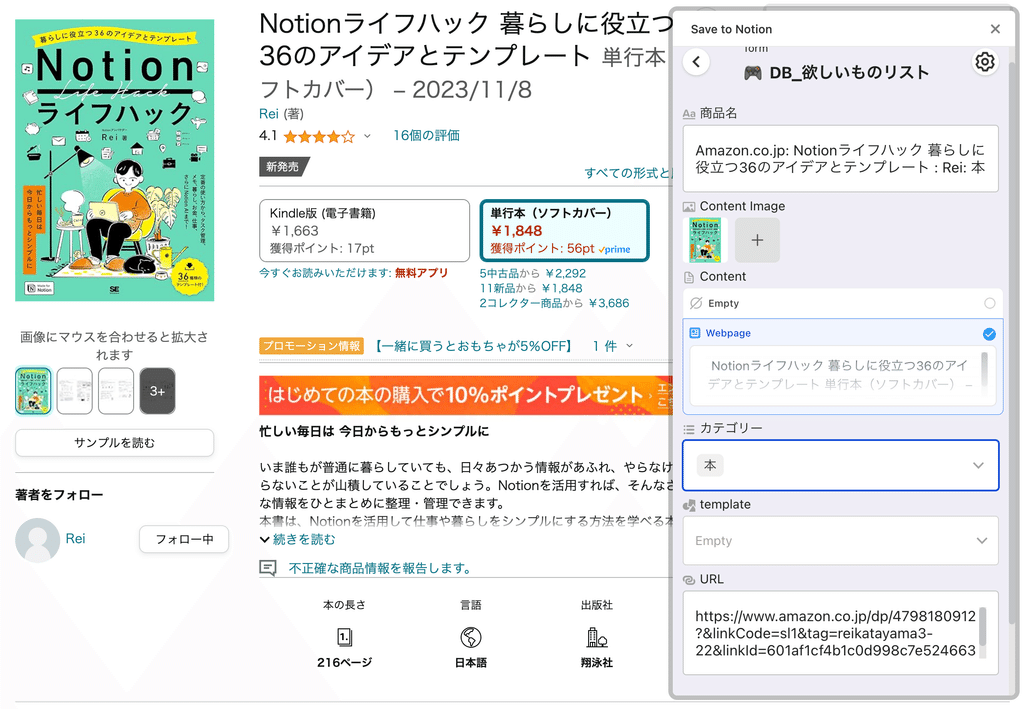1024x709 pixels.
Task: Select Kindle版 (電子書籍) format option
Action: point(364,230)
